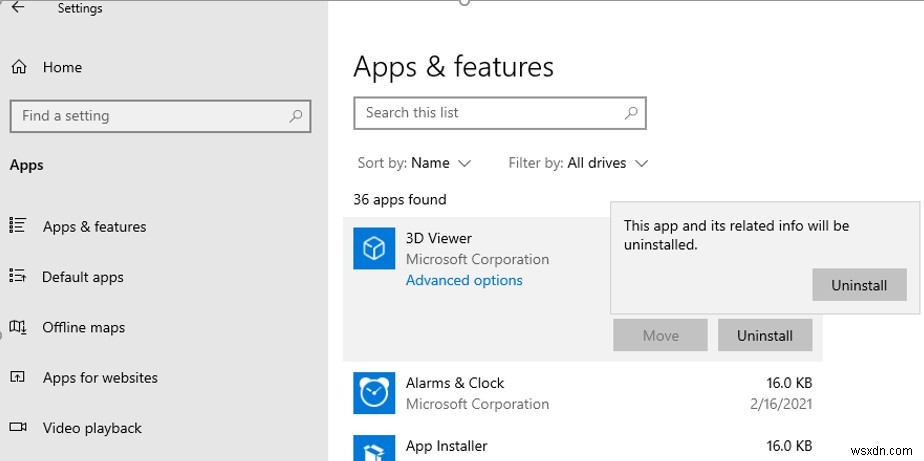Open Apps & features in sidebar
The width and height of the screenshot is (924, 461).
tap(94, 226)
